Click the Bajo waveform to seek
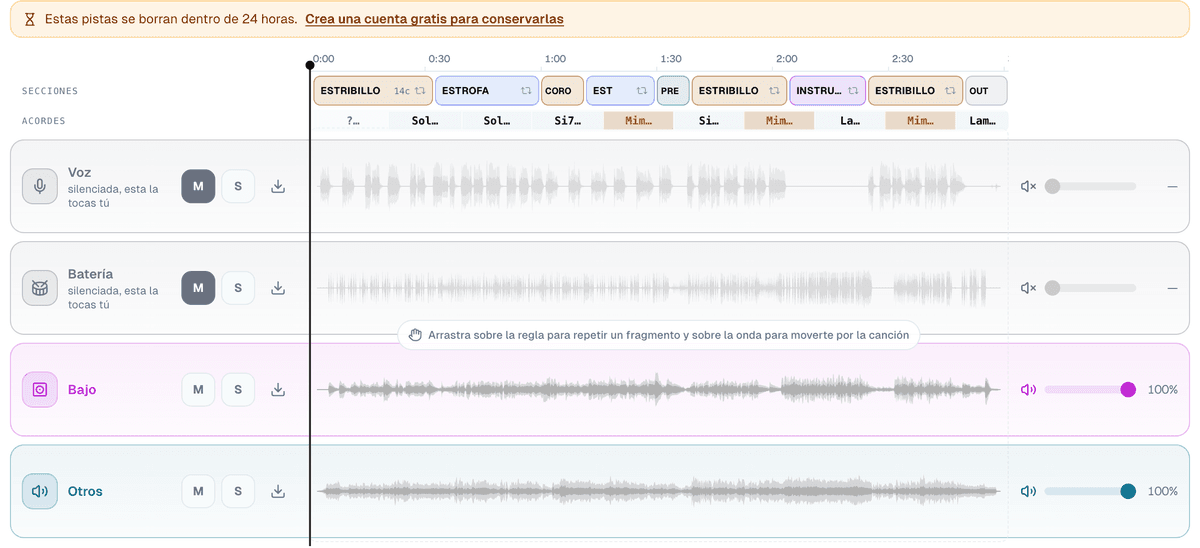The image size is (1200, 548). tap(660, 390)
